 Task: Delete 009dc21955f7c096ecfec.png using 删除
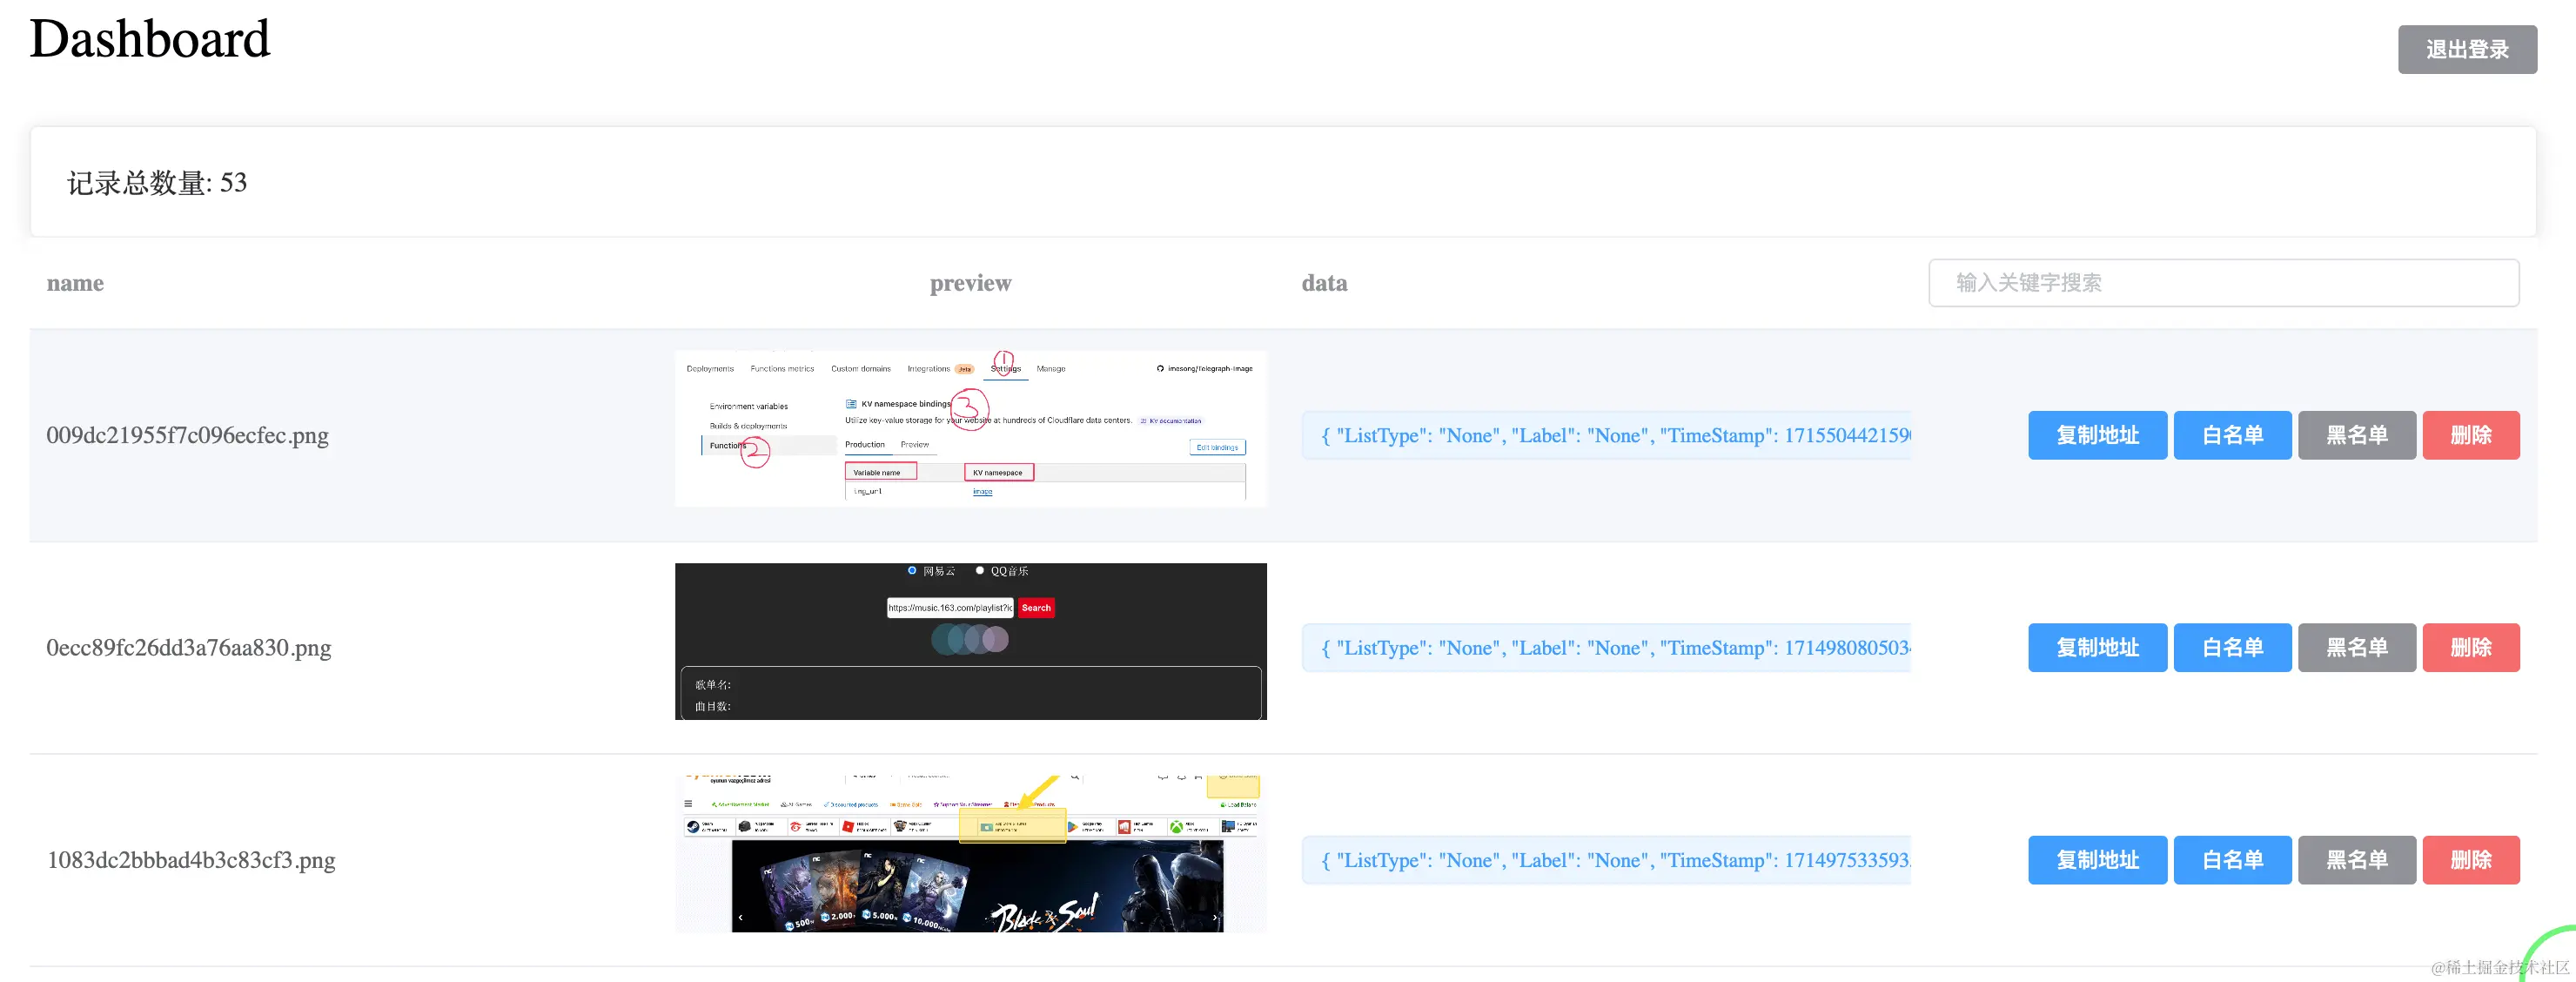[x=2470, y=435]
